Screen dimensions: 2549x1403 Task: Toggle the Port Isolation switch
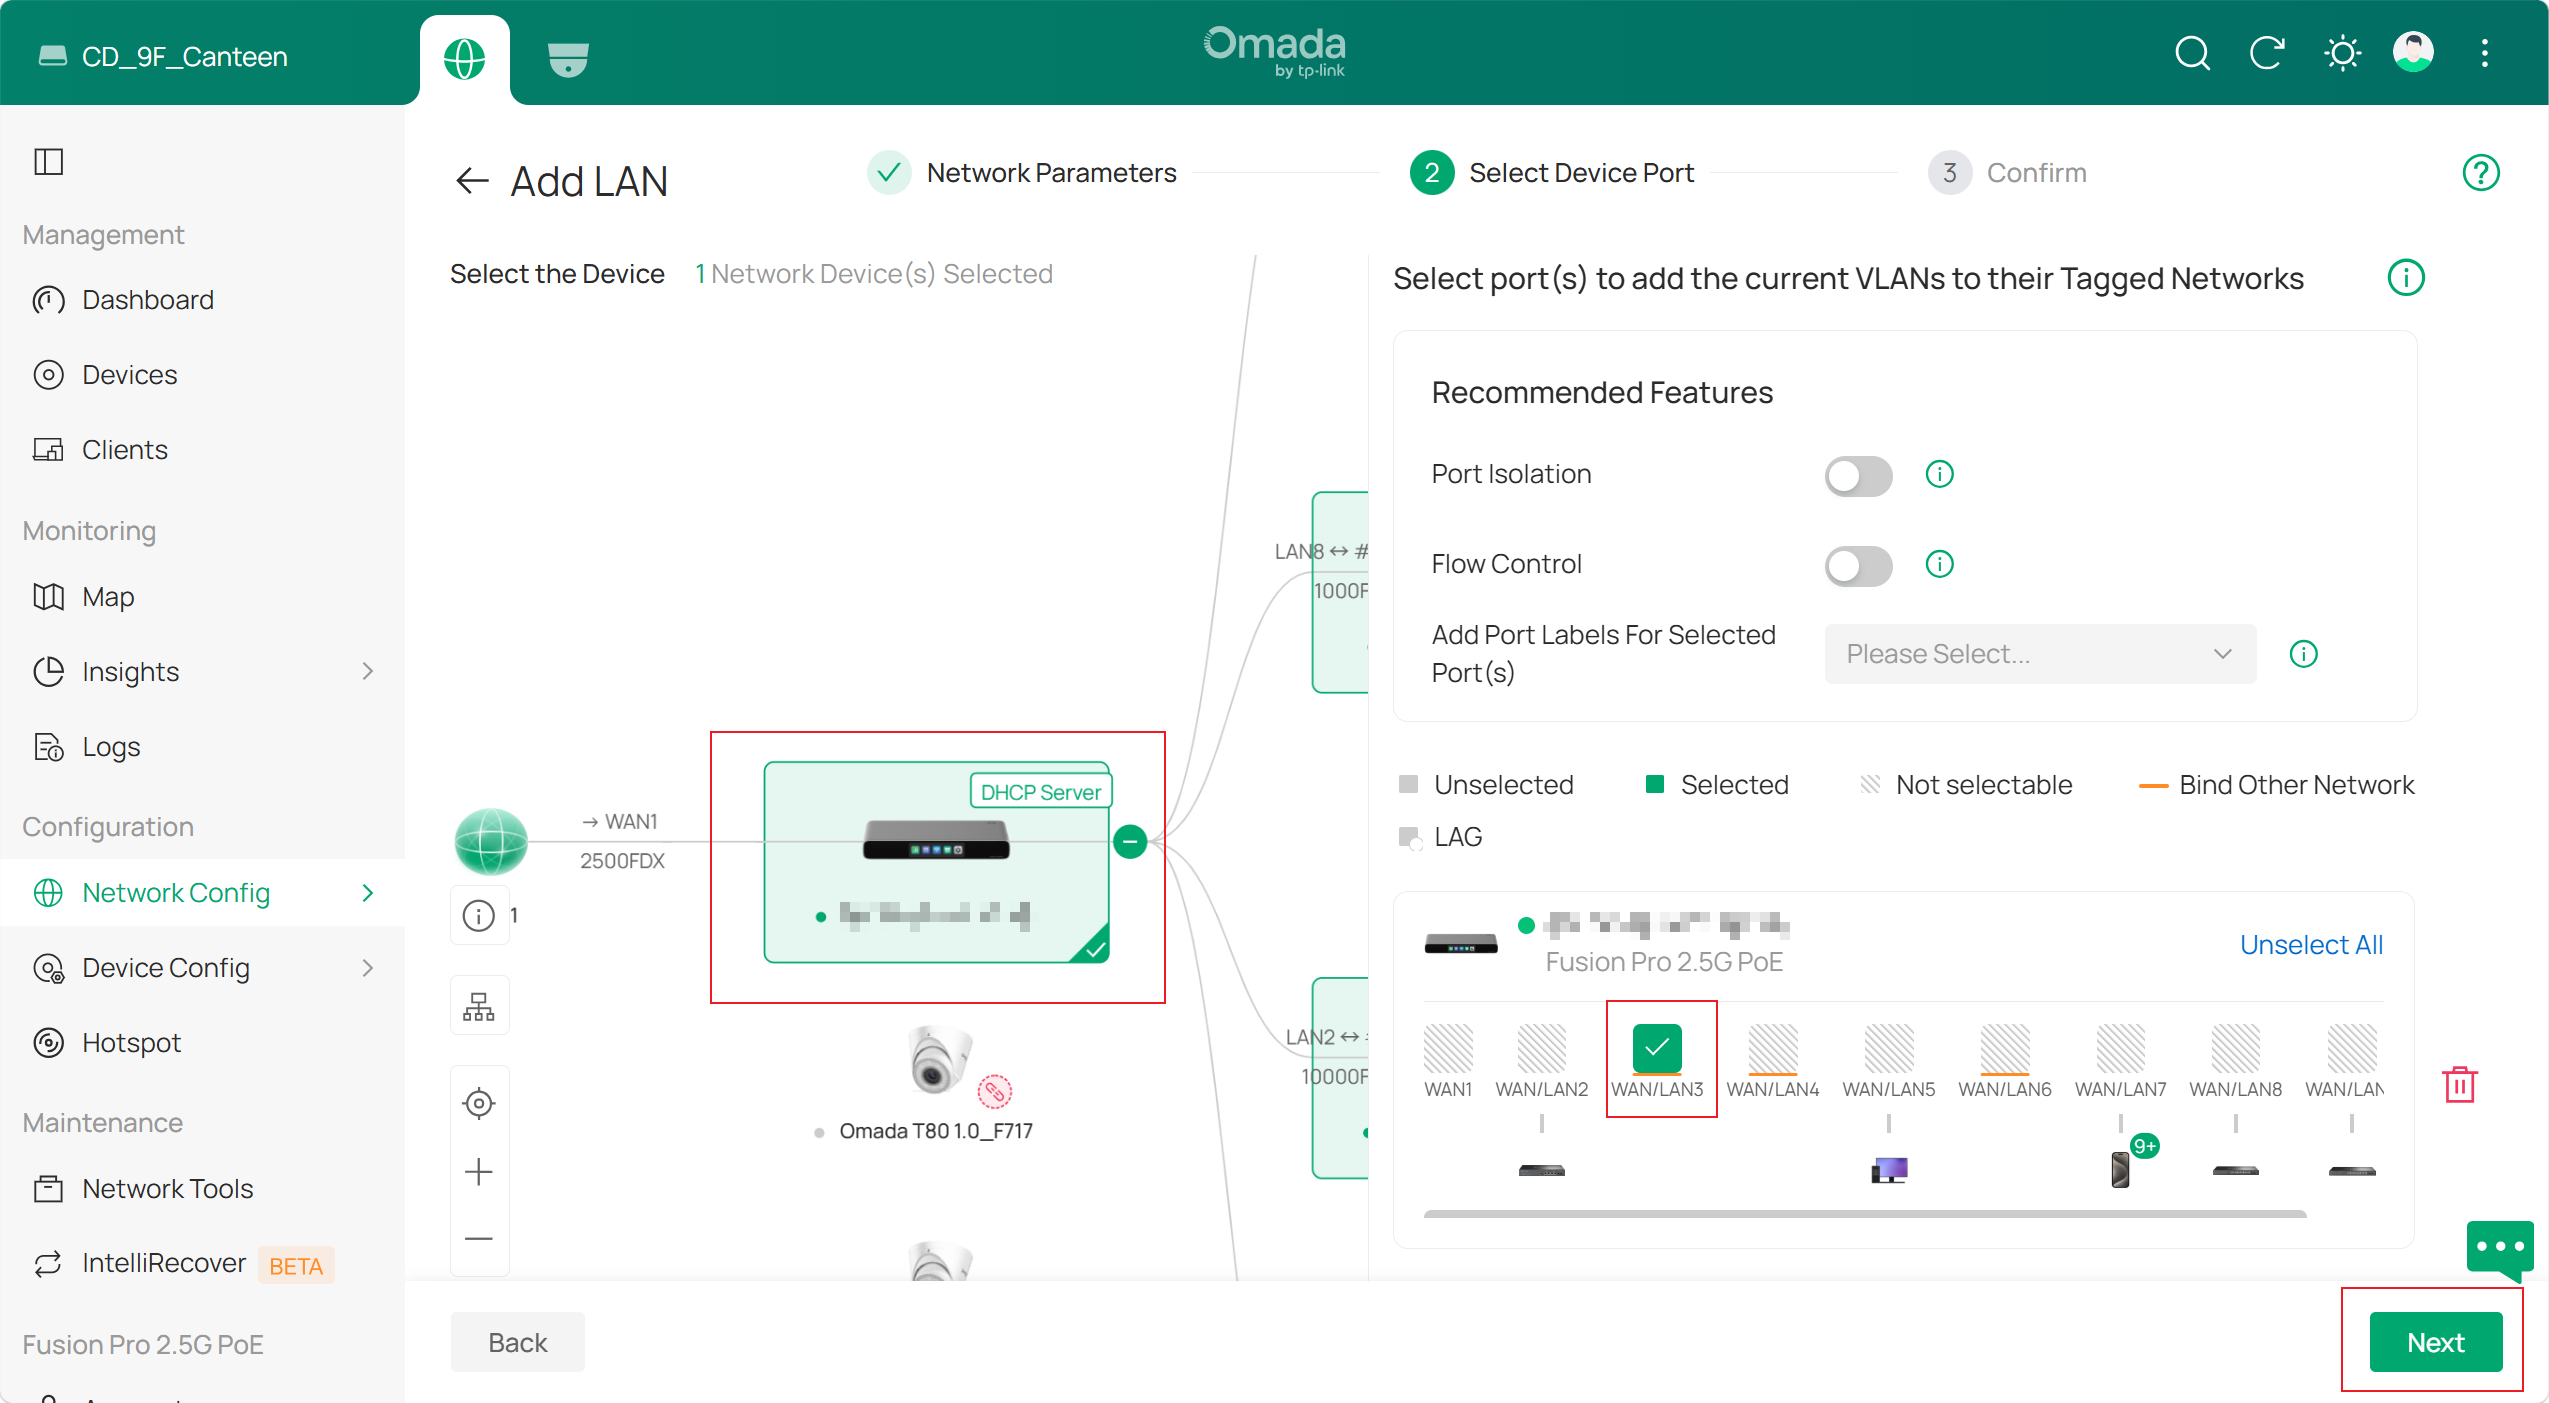1858,476
